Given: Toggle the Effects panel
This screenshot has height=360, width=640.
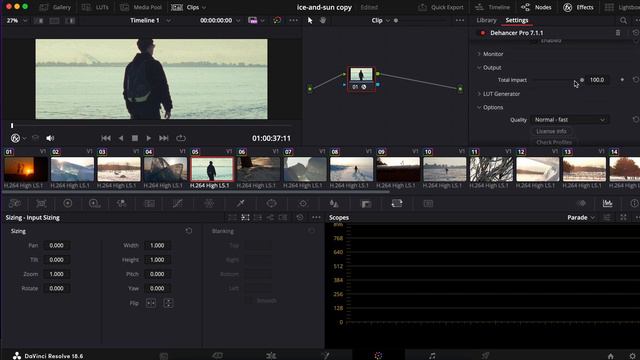Looking at the screenshot, I should tap(578, 7).
